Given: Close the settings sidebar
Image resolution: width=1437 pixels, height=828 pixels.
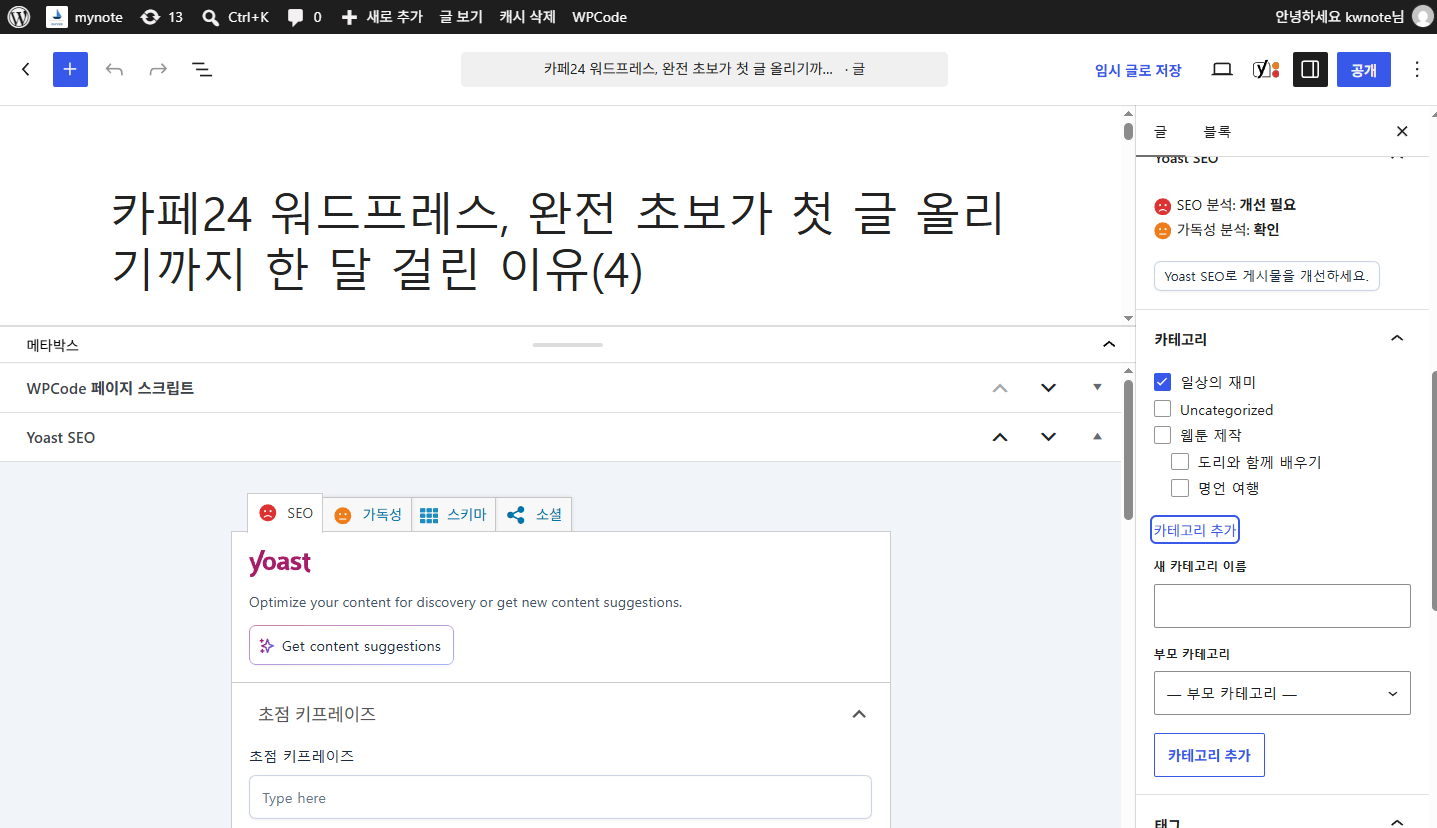Looking at the screenshot, I should (x=1402, y=131).
